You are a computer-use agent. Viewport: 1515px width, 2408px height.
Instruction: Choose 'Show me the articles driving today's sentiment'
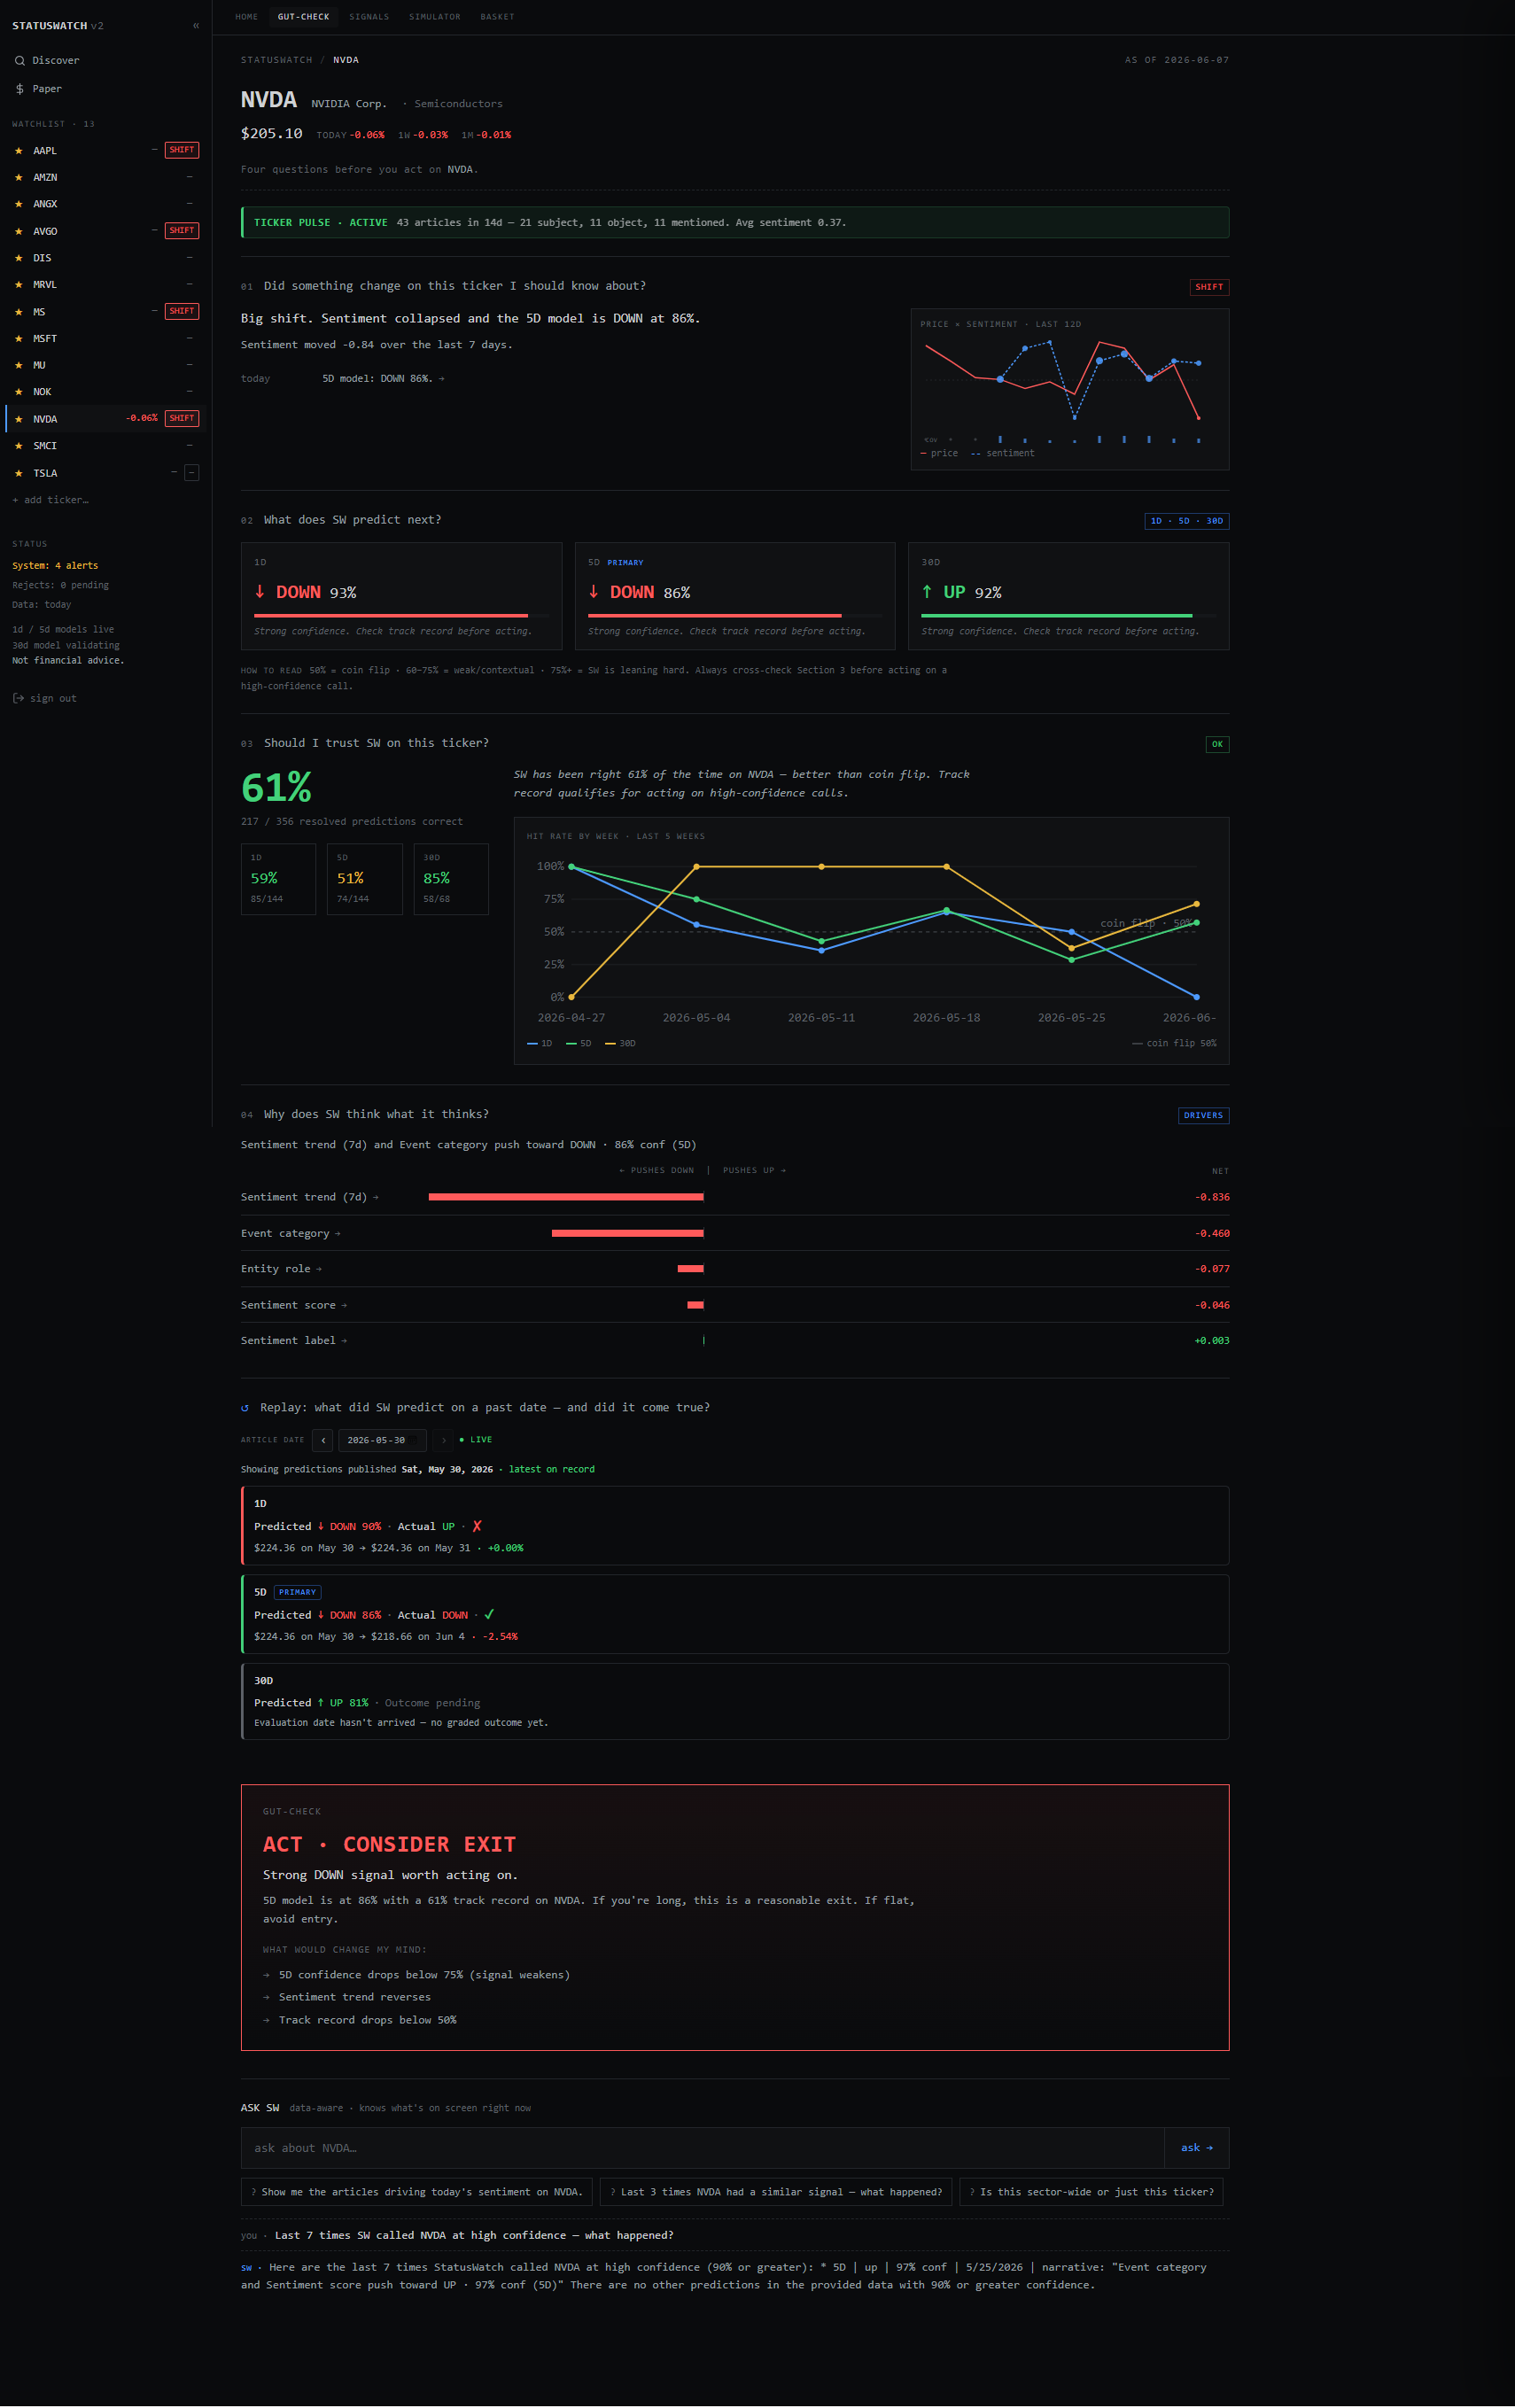tap(417, 2192)
